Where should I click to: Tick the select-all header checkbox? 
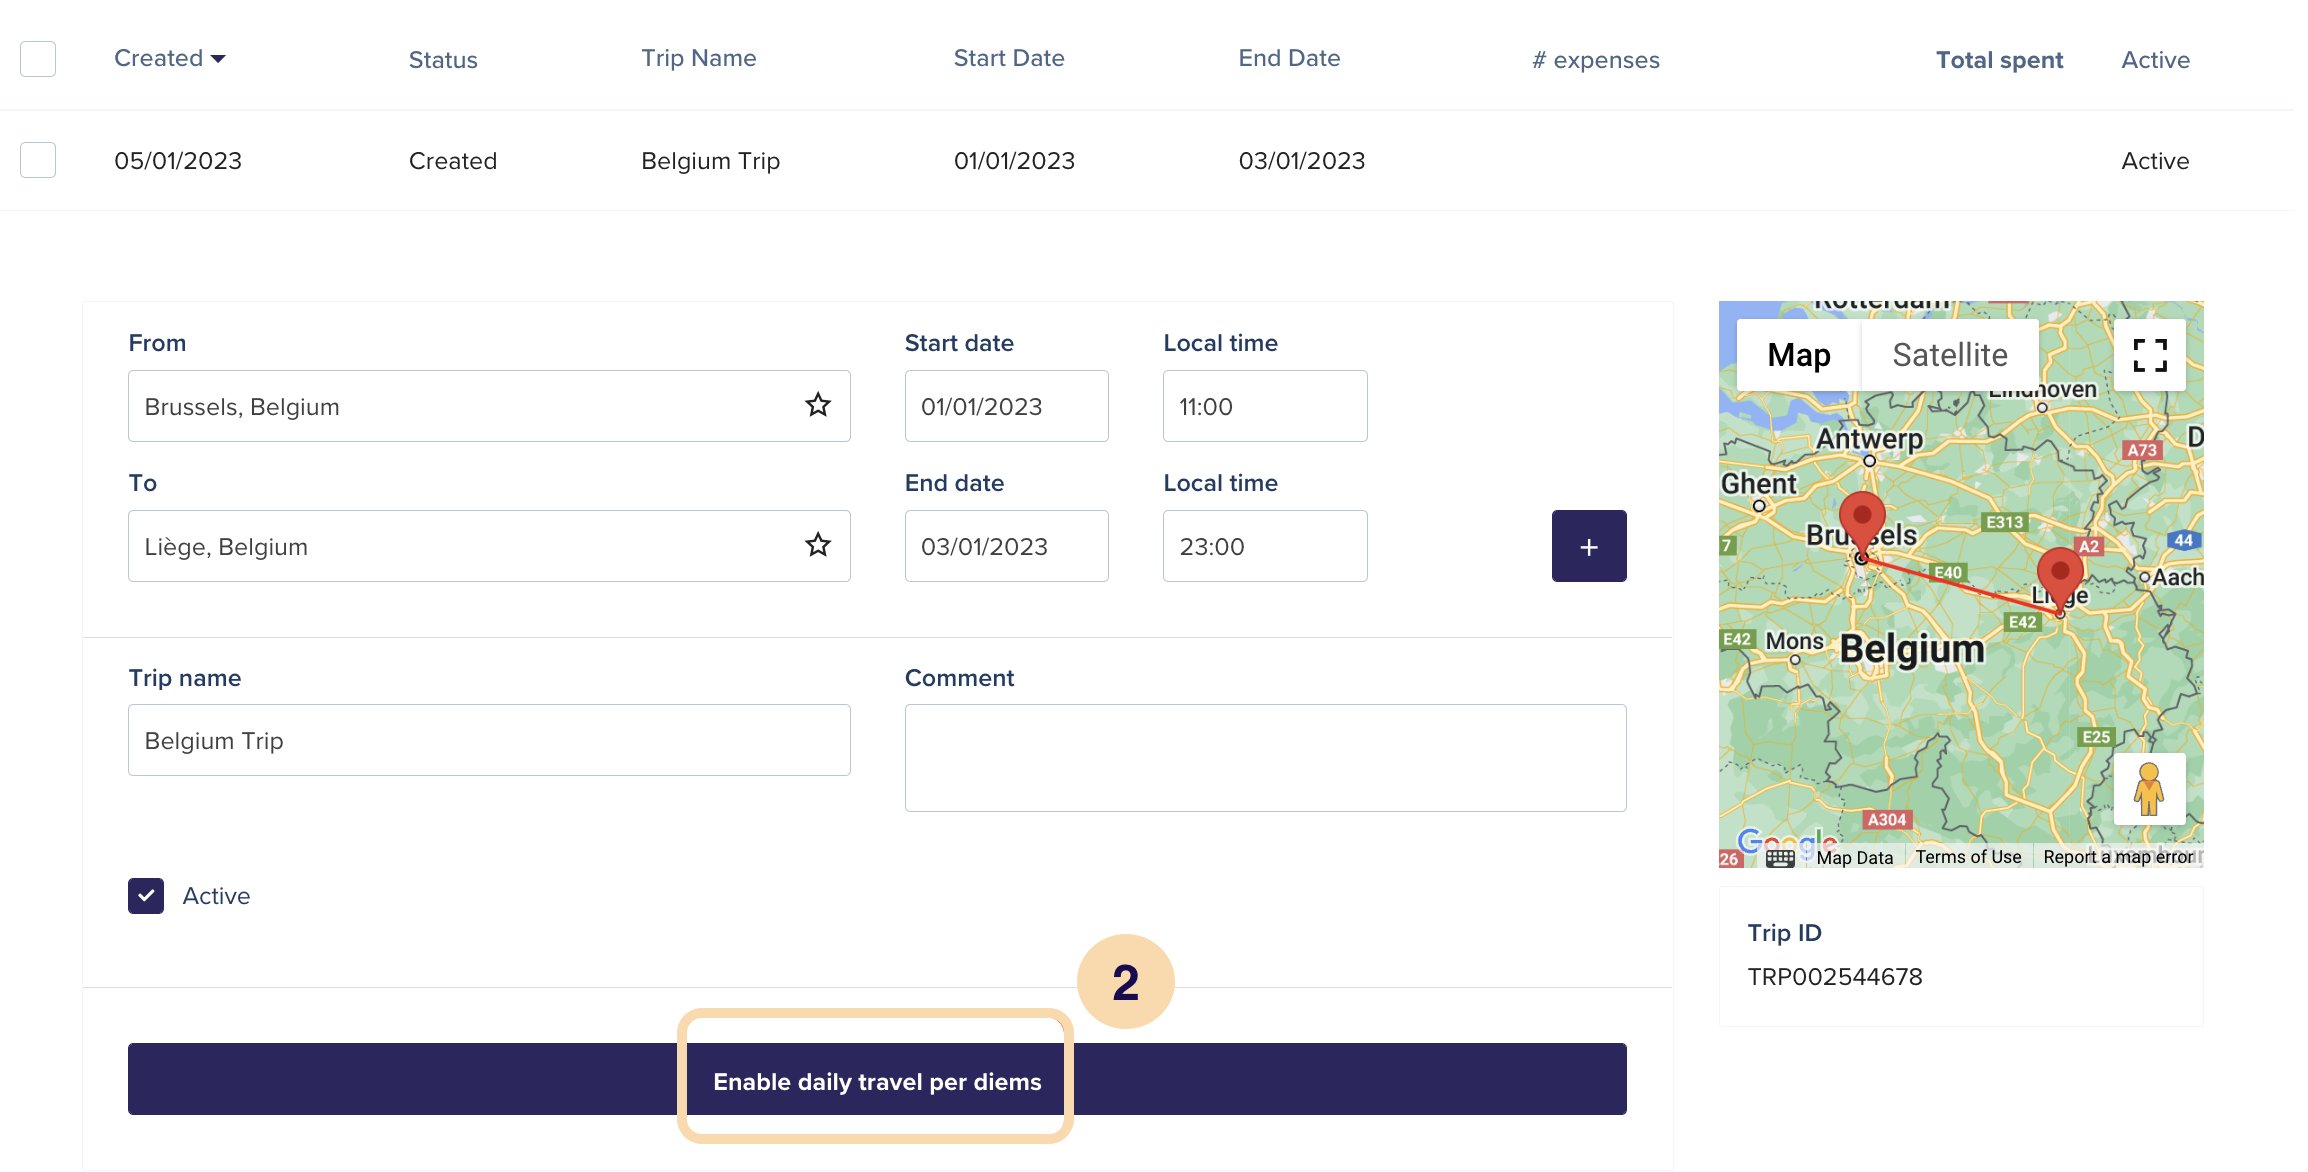38,59
